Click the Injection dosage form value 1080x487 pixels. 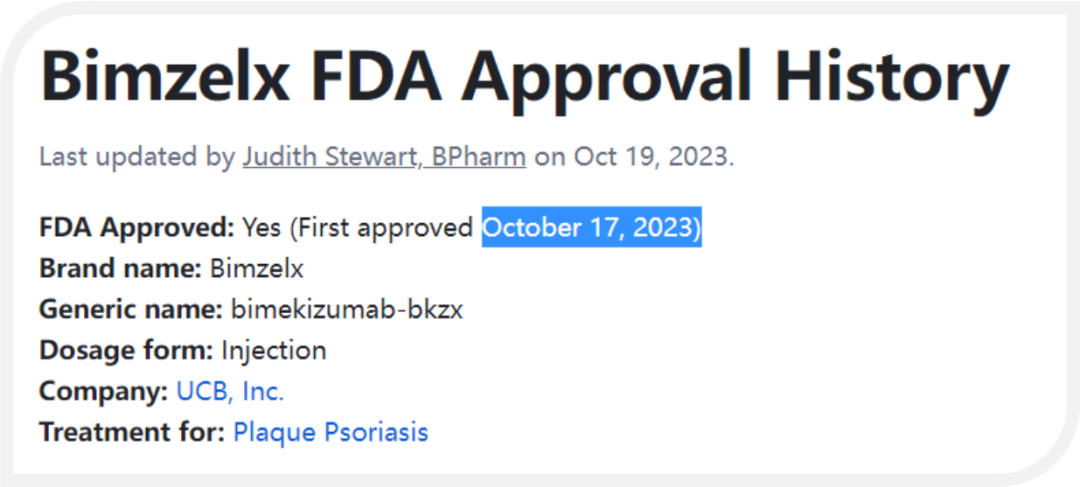click(x=273, y=351)
